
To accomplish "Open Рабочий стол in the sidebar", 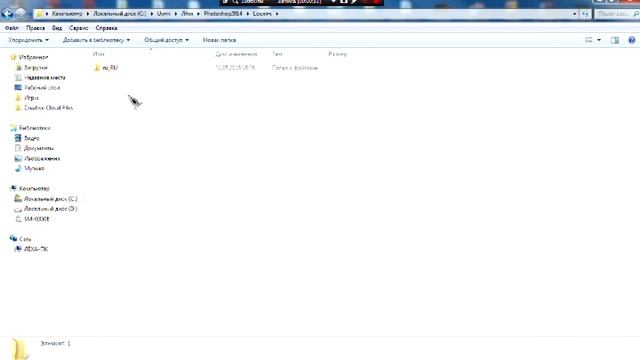I will click(42, 88).
